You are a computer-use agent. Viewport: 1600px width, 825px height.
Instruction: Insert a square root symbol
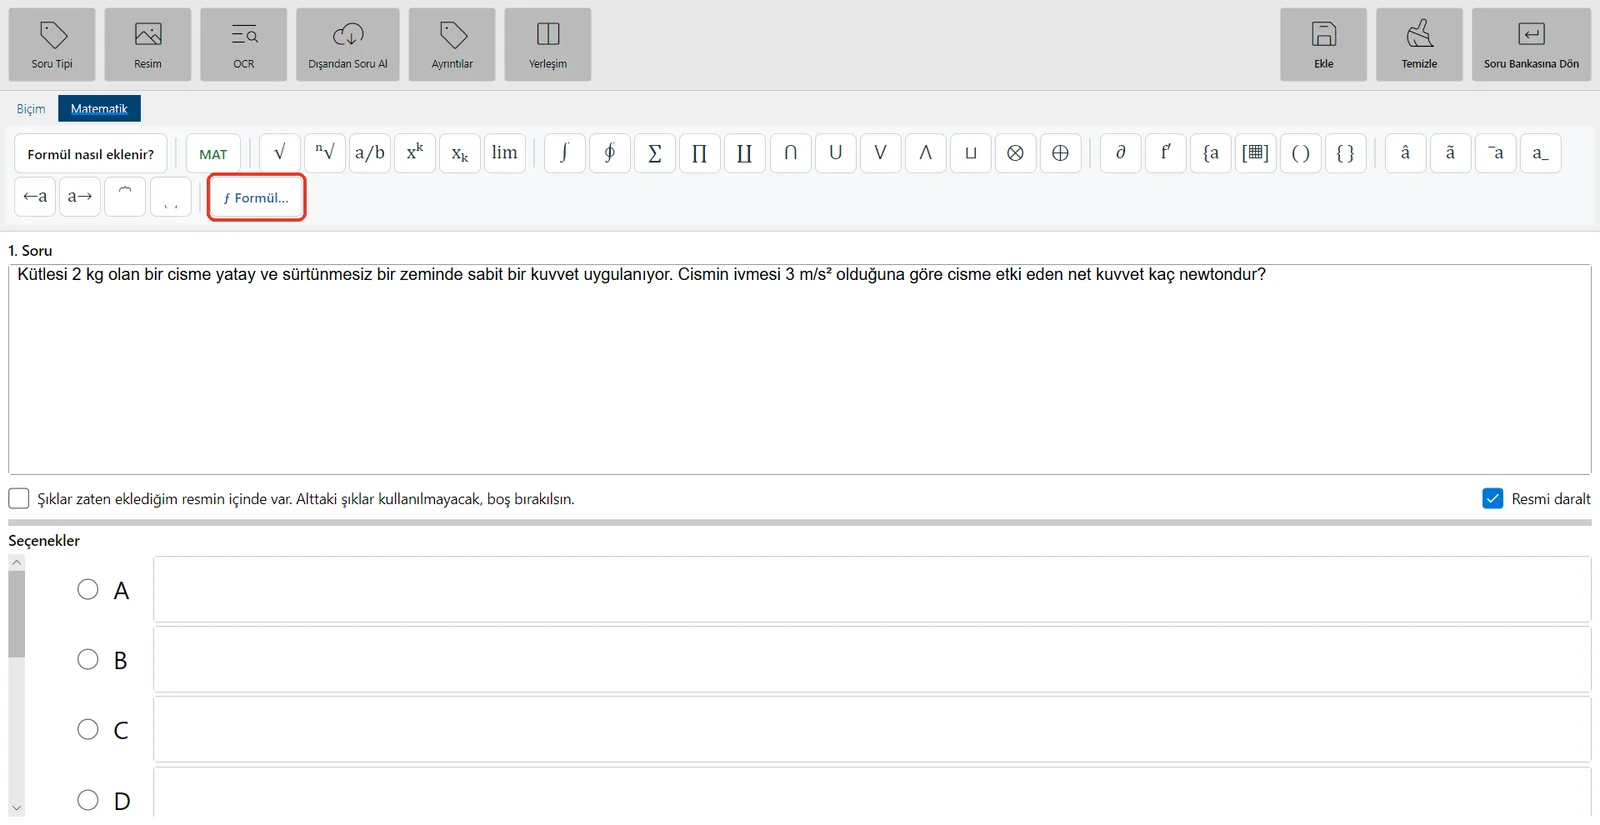280,153
